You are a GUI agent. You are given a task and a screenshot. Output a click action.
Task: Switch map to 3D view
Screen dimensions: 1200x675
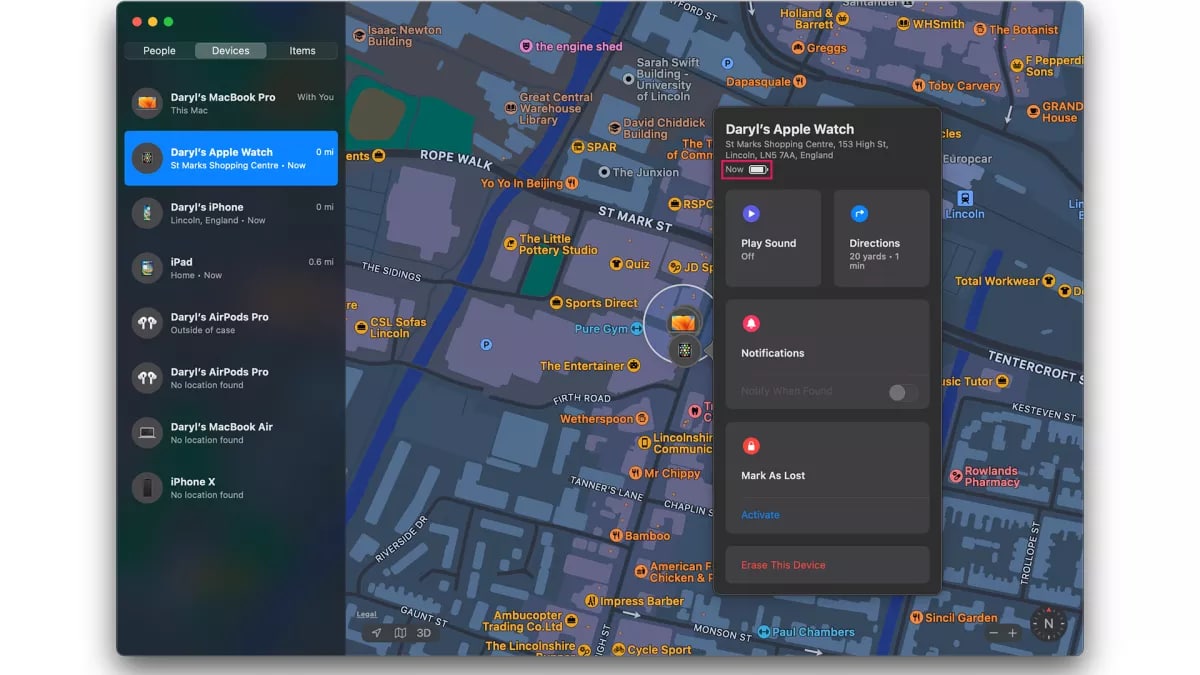[424, 633]
